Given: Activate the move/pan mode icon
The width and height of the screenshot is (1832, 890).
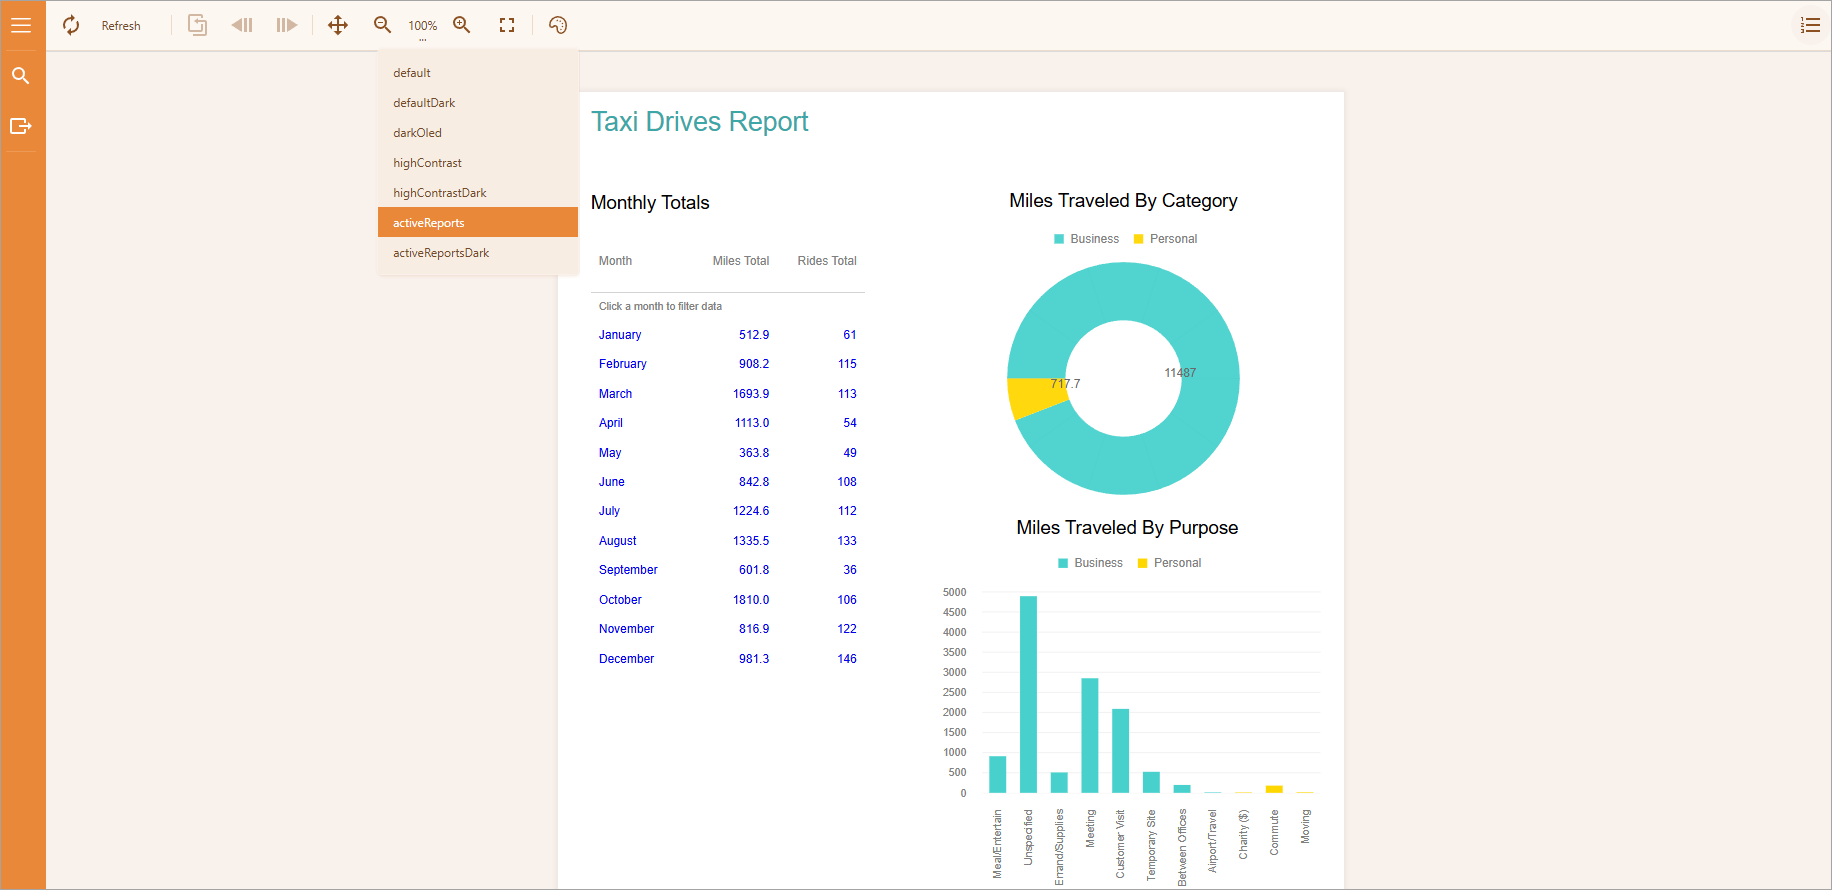Looking at the screenshot, I should click(x=338, y=25).
